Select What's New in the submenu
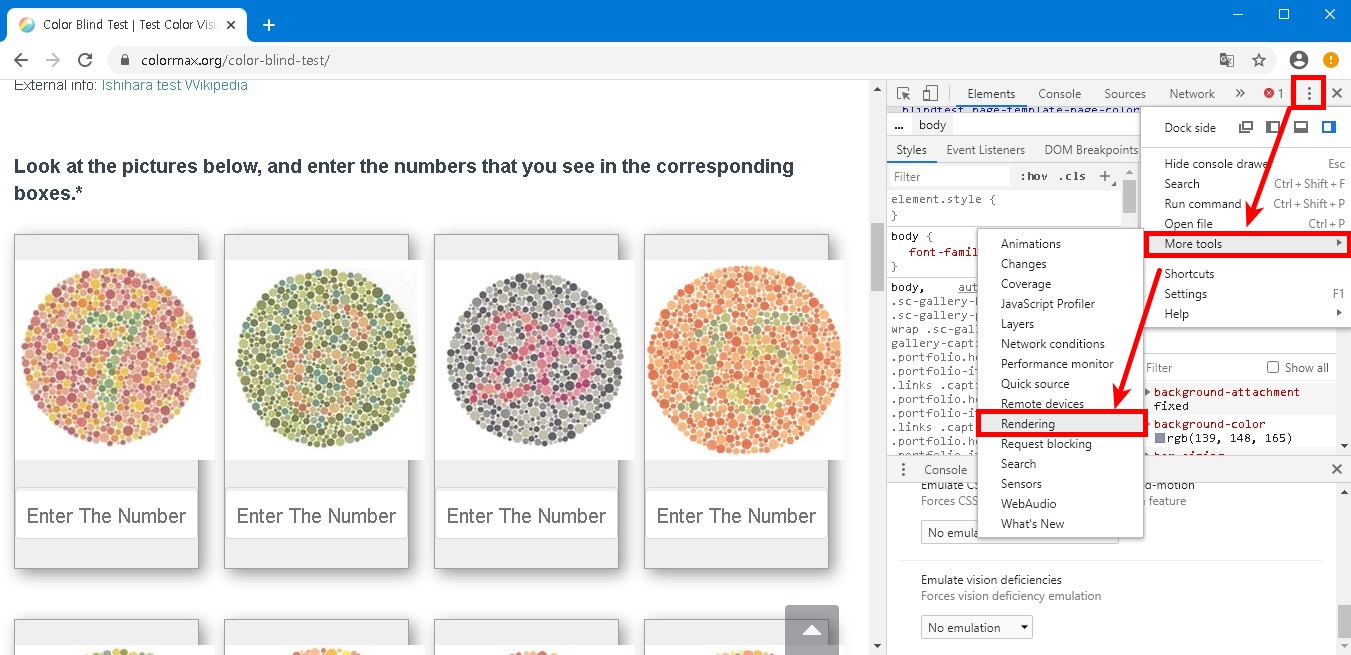Screen dimensions: 1351x655 coord(1061,524)
